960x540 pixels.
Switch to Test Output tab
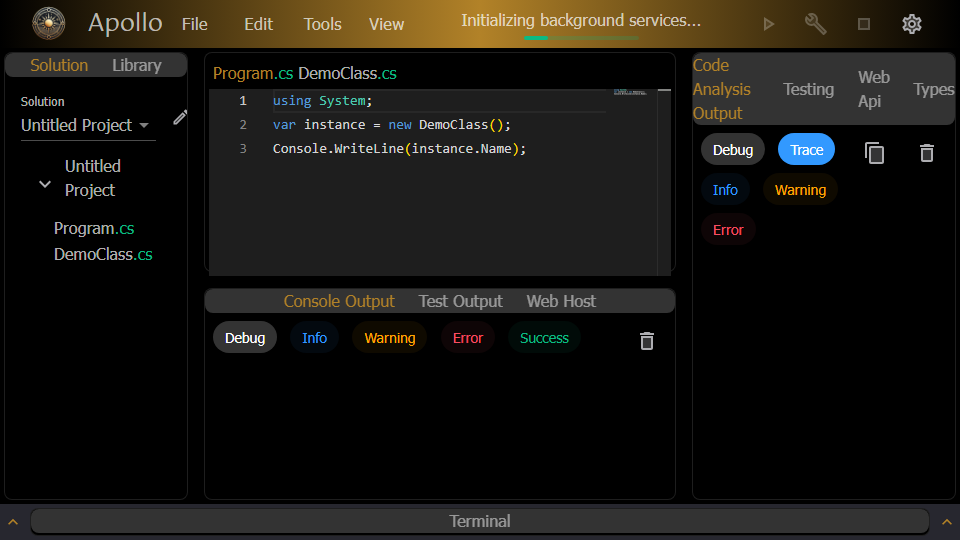[x=460, y=301]
